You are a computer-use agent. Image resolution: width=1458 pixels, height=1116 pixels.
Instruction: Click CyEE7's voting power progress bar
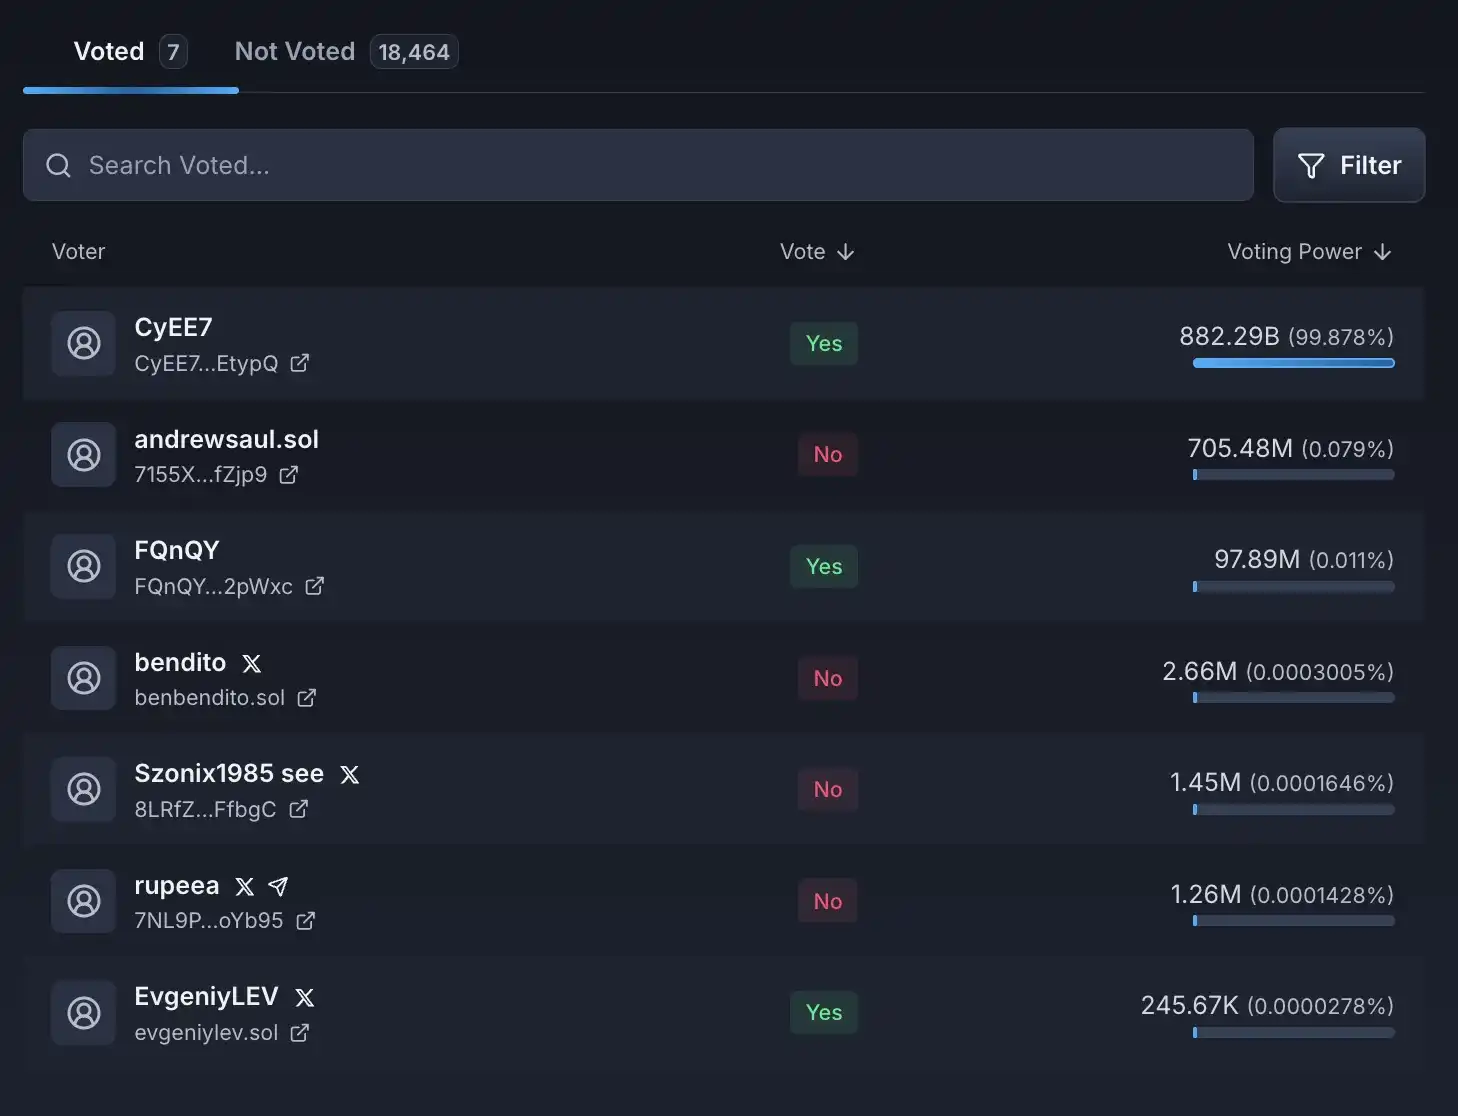(1293, 363)
